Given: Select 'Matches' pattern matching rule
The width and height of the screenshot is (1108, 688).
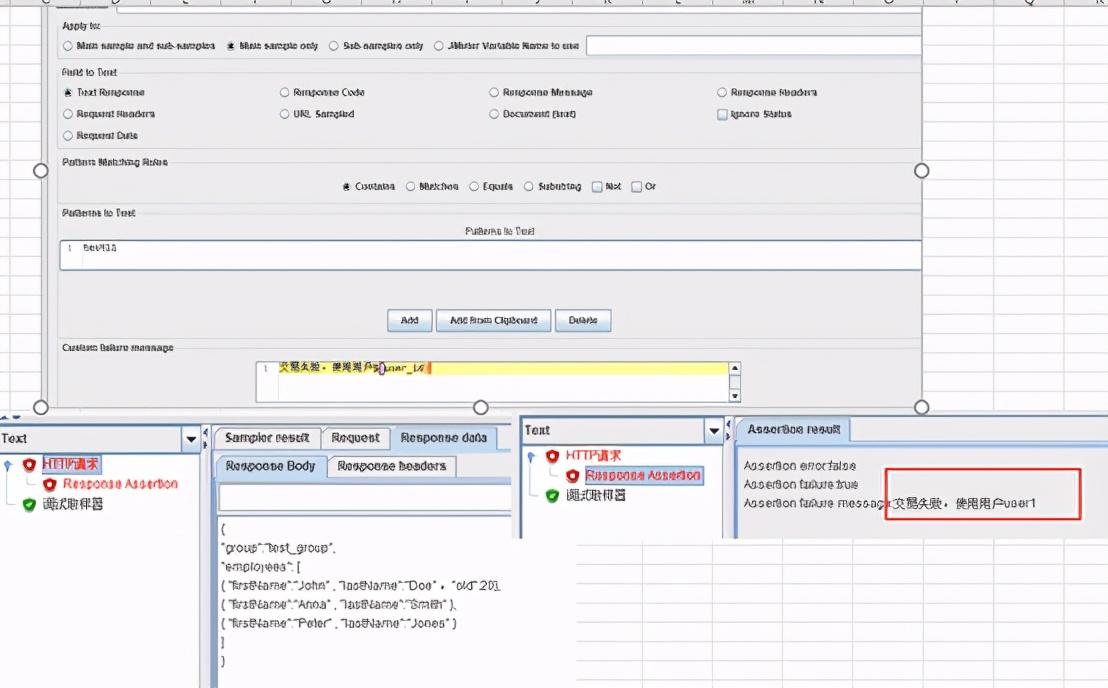Looking at the screenshot, I should pyautogui.click(x=410, y=186).
